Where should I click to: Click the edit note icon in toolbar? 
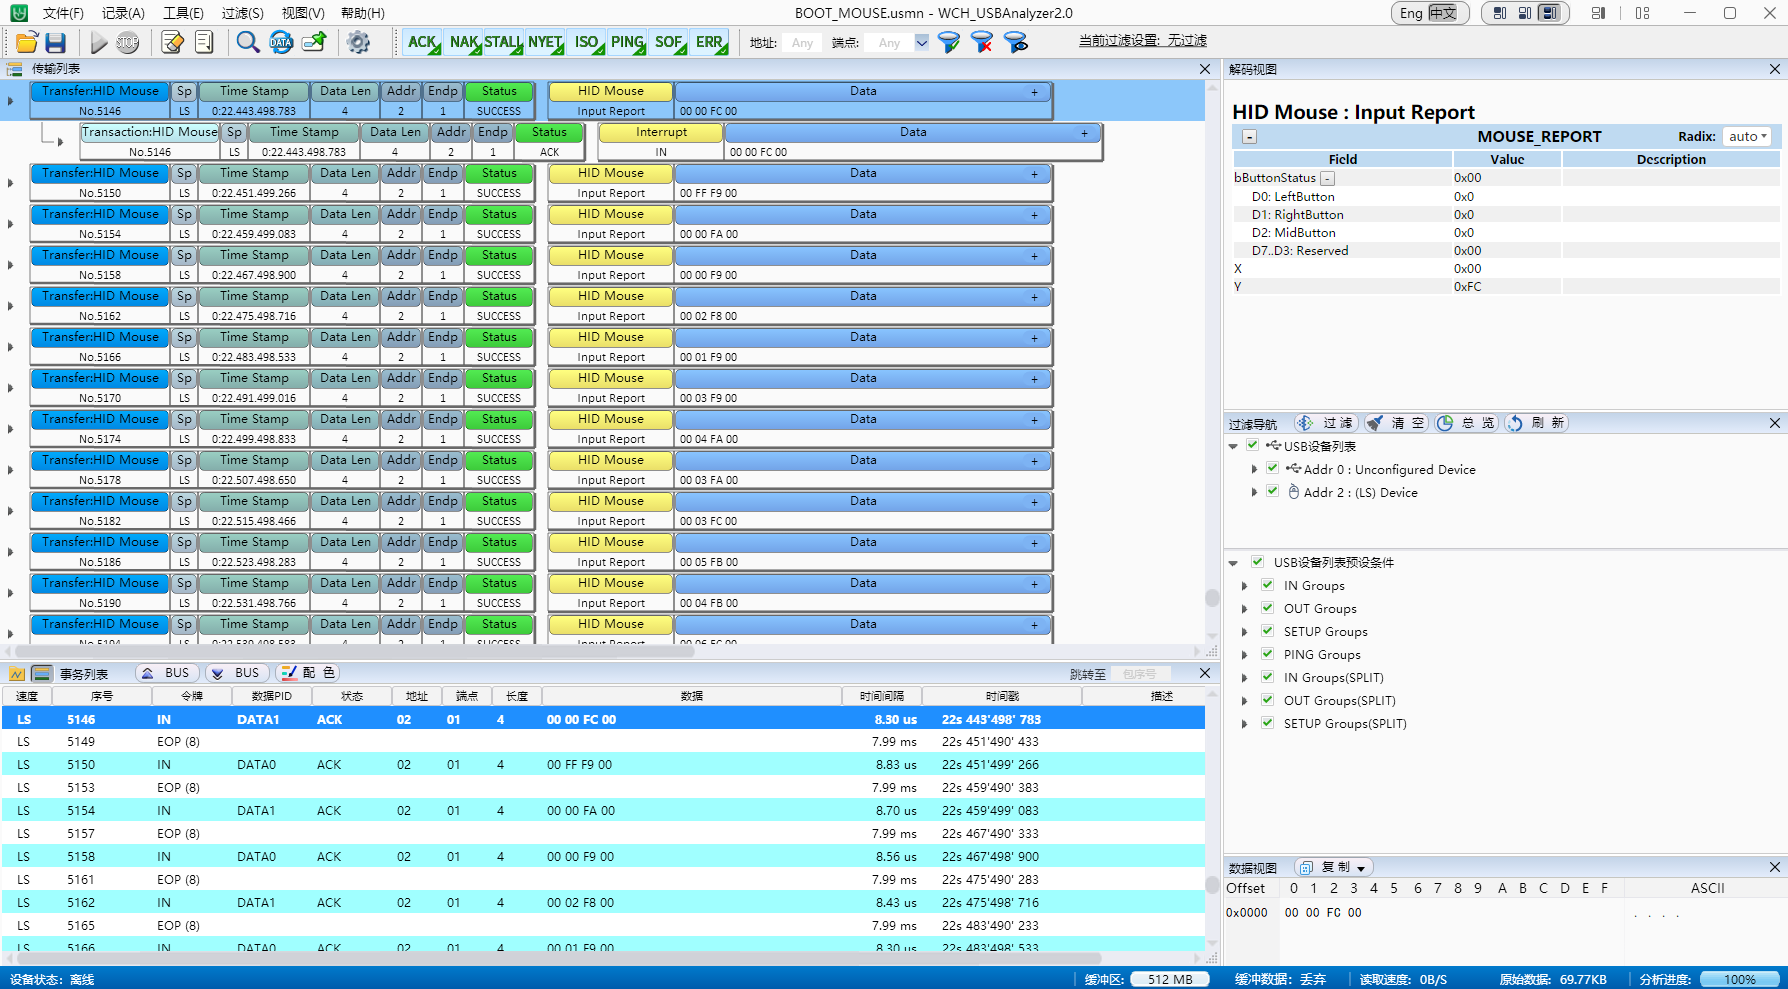172,42
